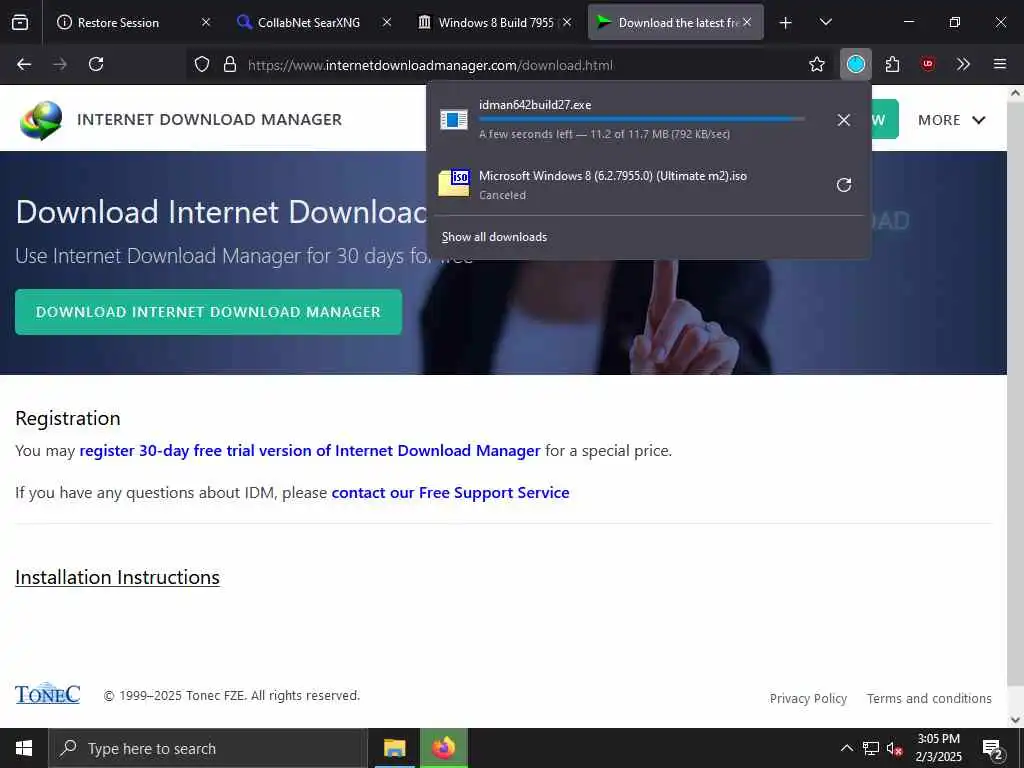Click the Windows taskbar search box
Viewport: 1024px width, 768px height.
(x=208, y=748)
